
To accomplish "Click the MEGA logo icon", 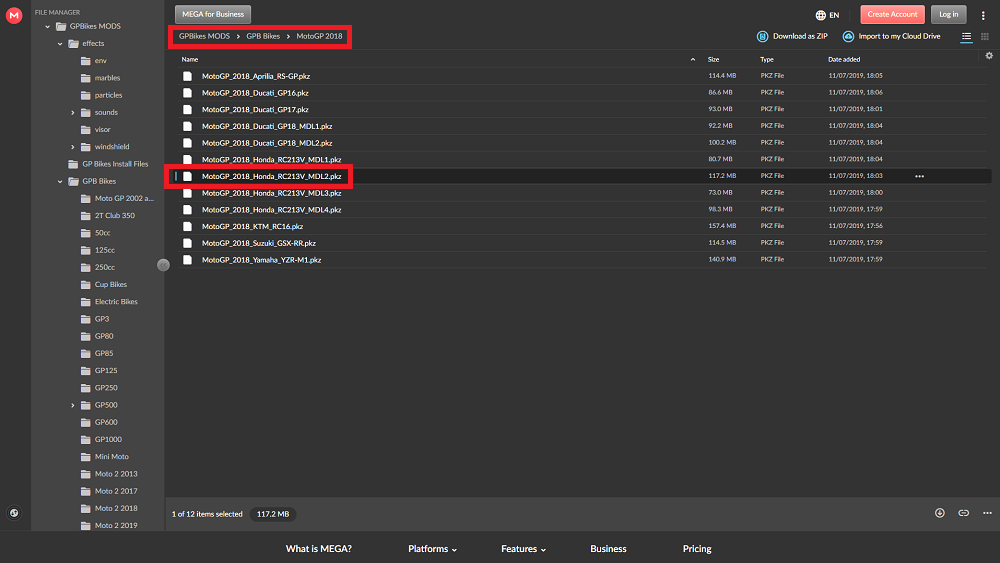I will (x=14, y=15).
